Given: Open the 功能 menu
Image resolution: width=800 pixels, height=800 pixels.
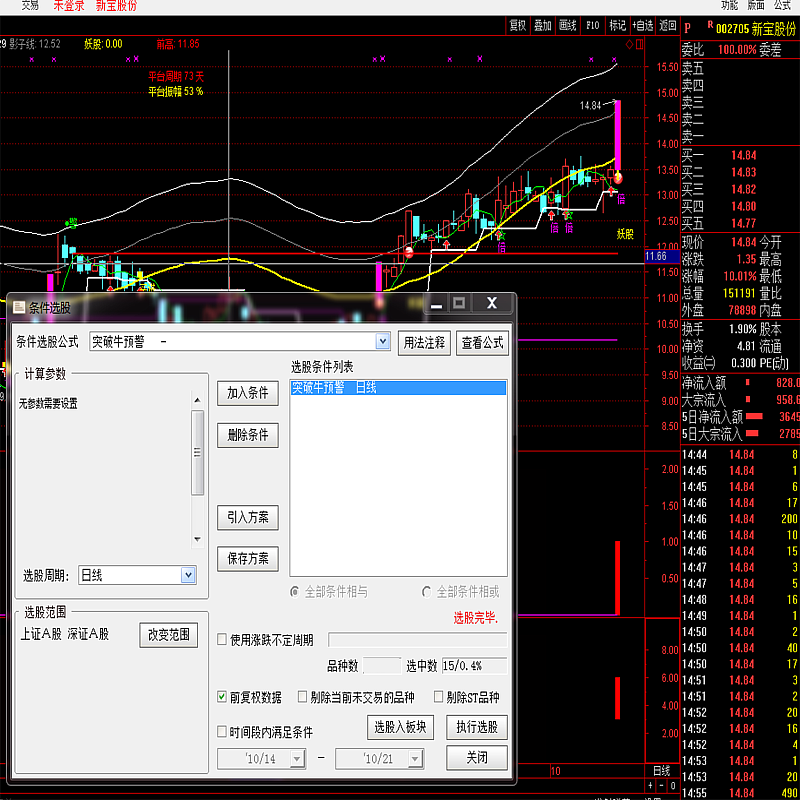Looking at the screenshot, I should (729, 6).
